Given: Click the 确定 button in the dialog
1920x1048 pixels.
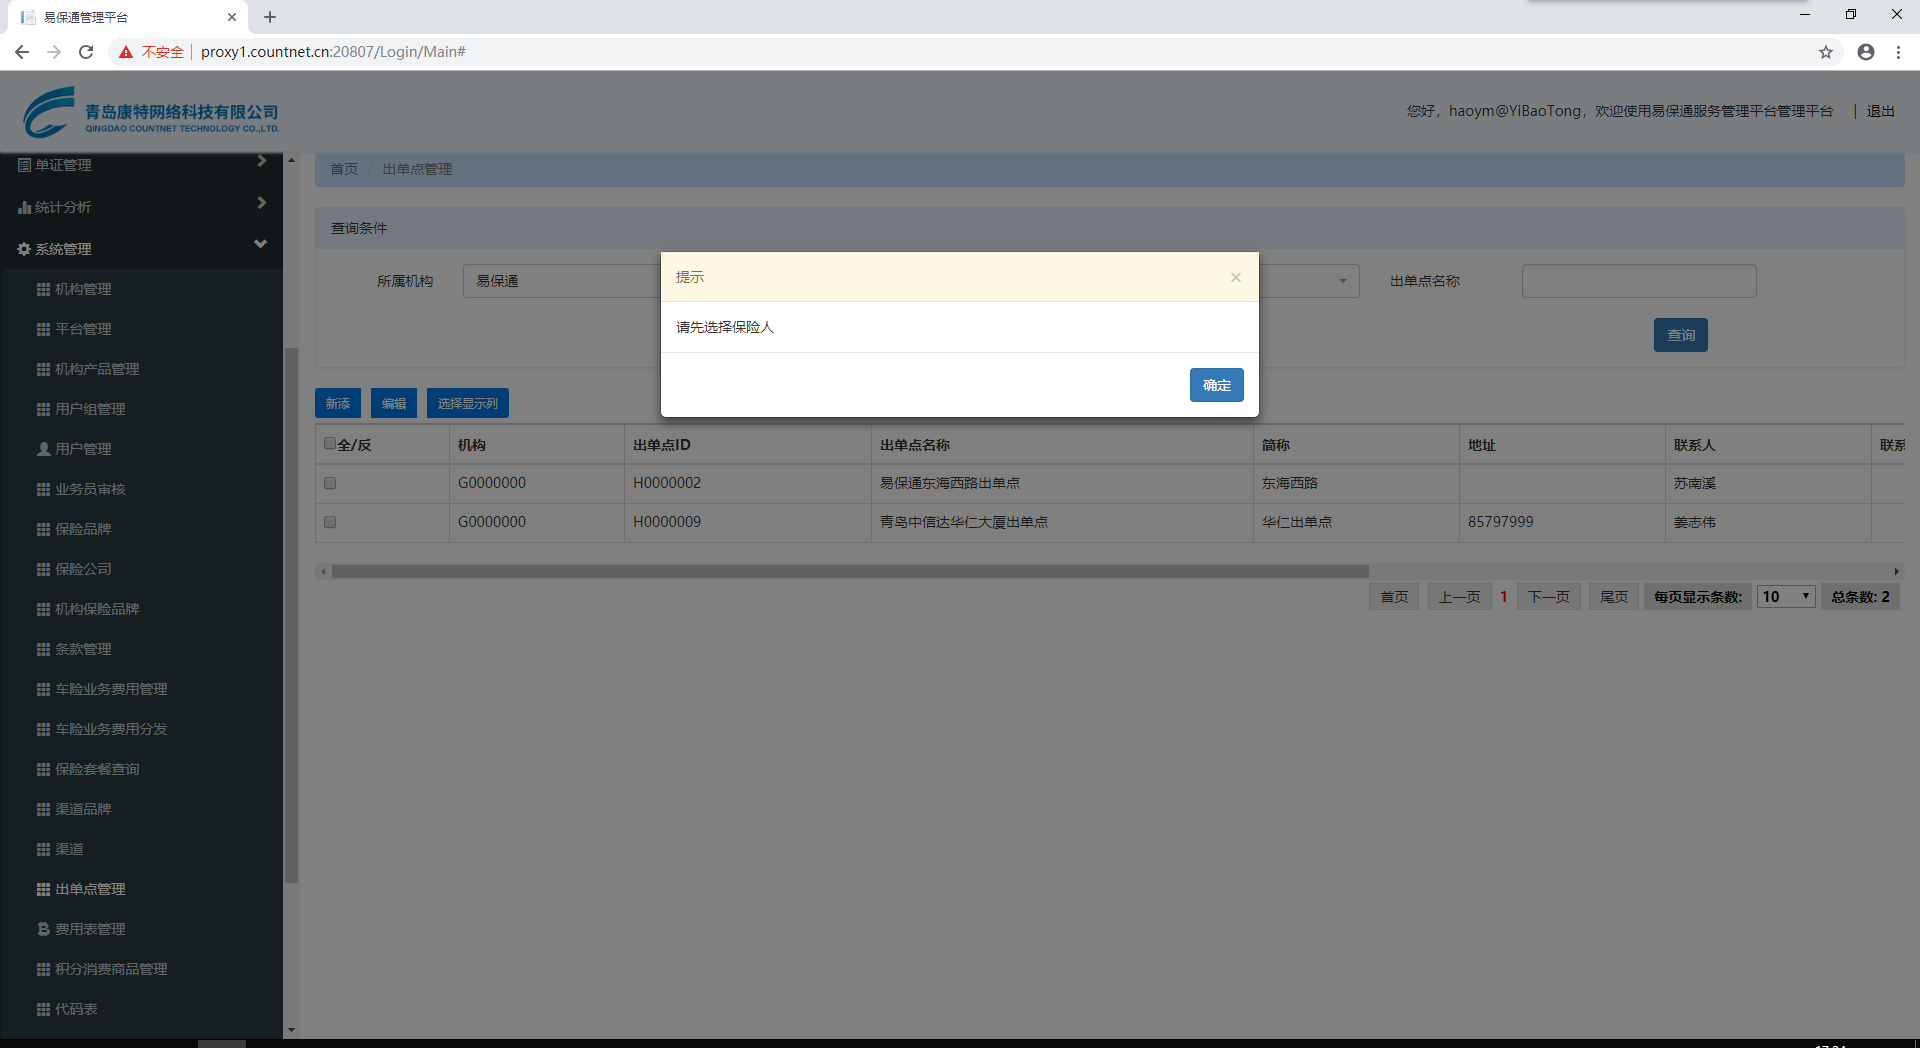Looking at the screenshot, I should tap(1216, 385).
